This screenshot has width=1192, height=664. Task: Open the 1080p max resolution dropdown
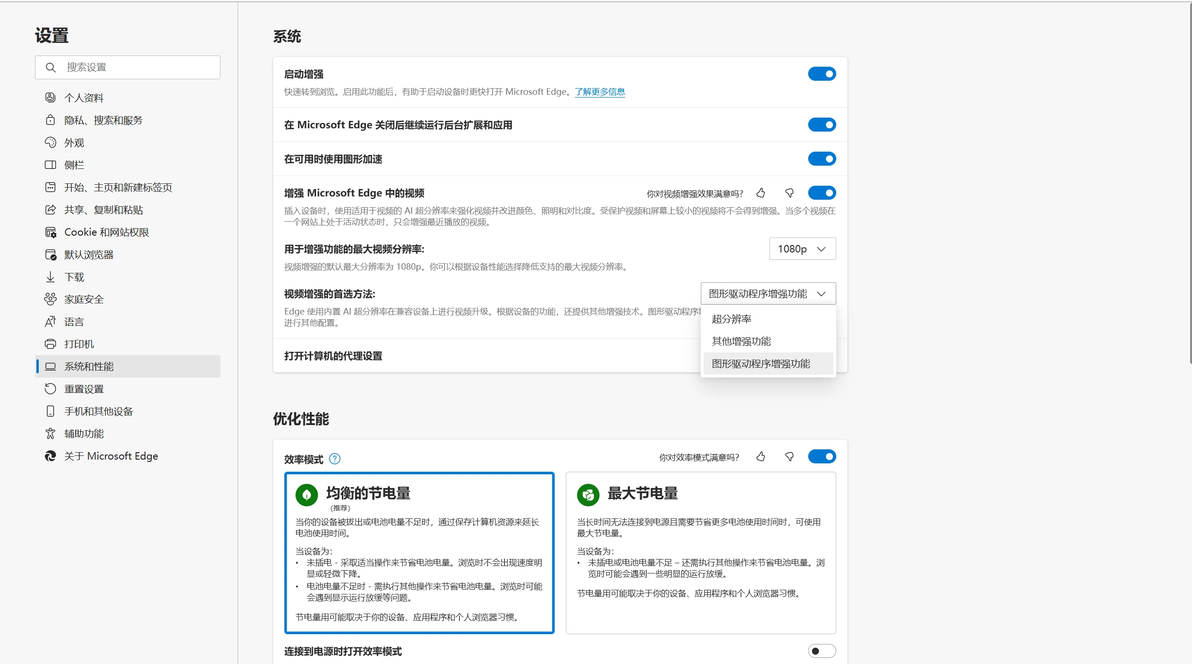click(x=802, y=249)
